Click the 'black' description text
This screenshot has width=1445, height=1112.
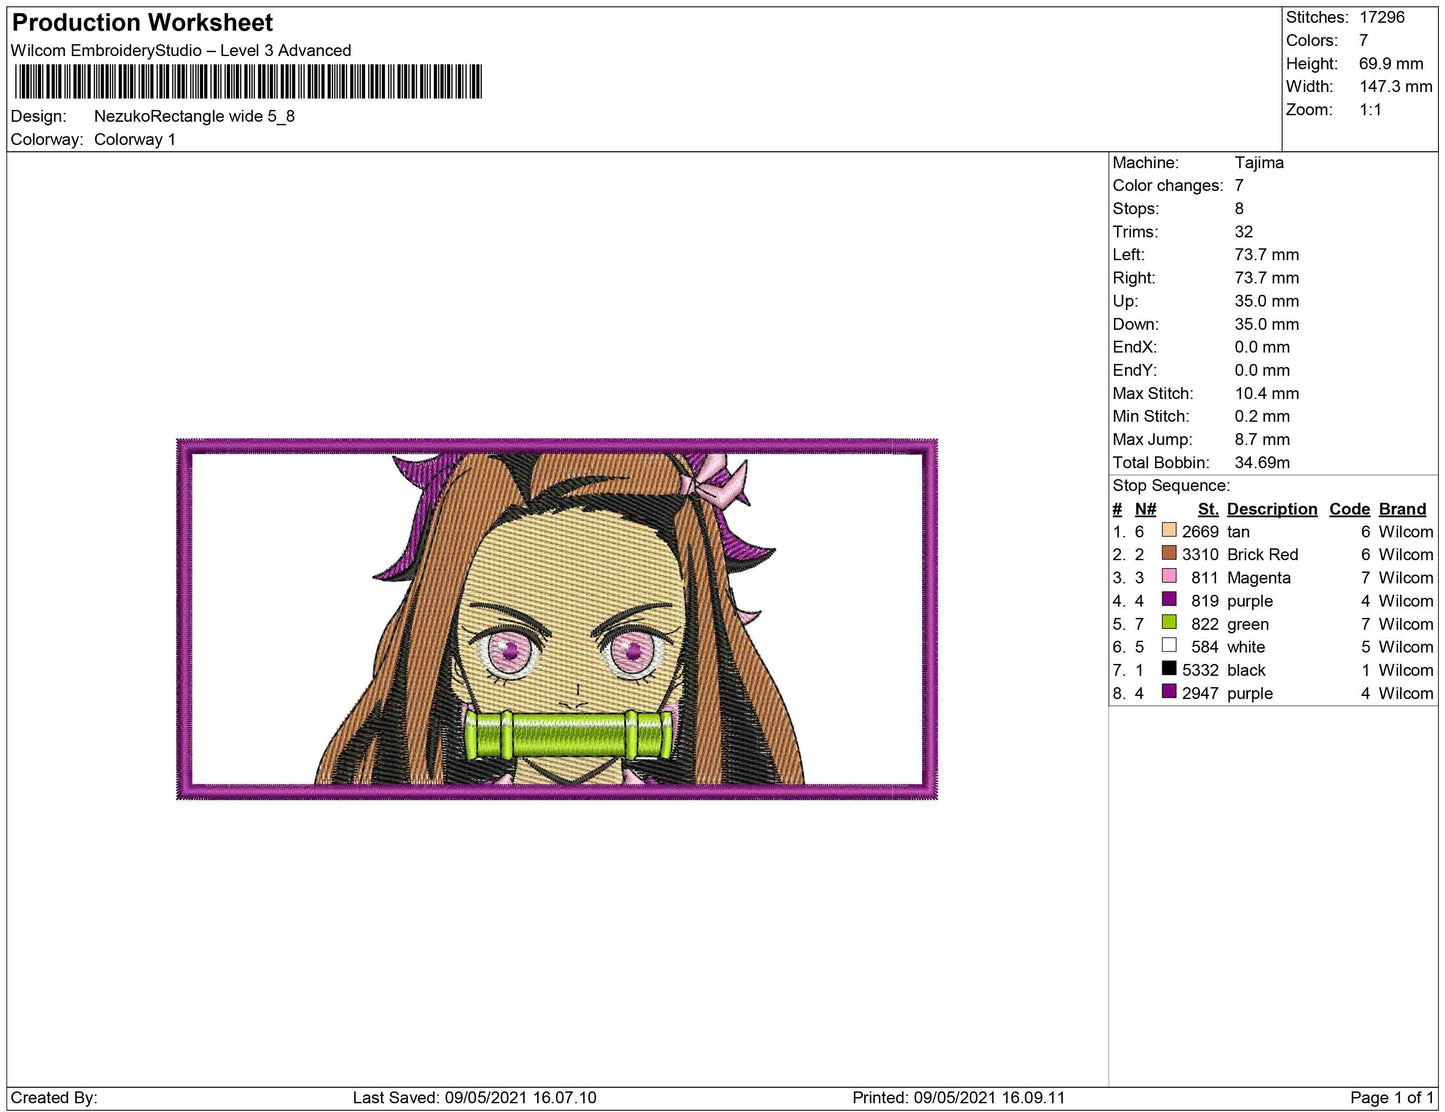pyautogui.click(x=1246, y=670)
